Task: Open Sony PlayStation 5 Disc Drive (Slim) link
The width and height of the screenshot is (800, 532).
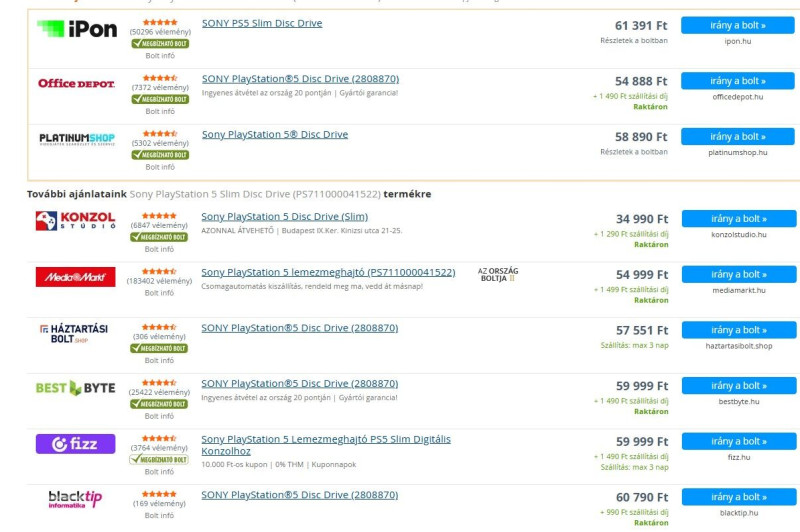Action: pos(285,216)
